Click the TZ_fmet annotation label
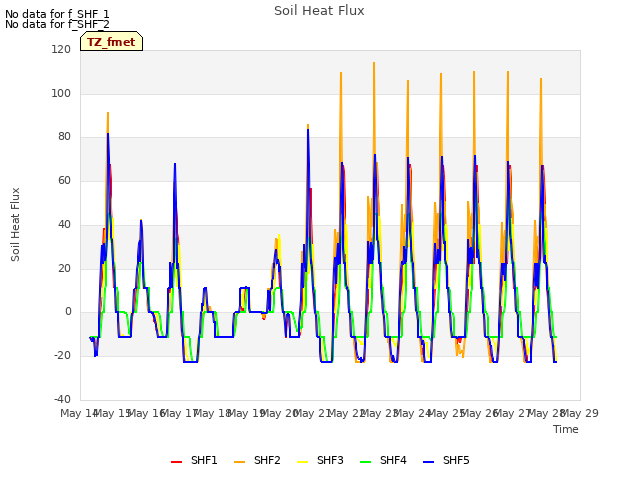 coord(111,42)
